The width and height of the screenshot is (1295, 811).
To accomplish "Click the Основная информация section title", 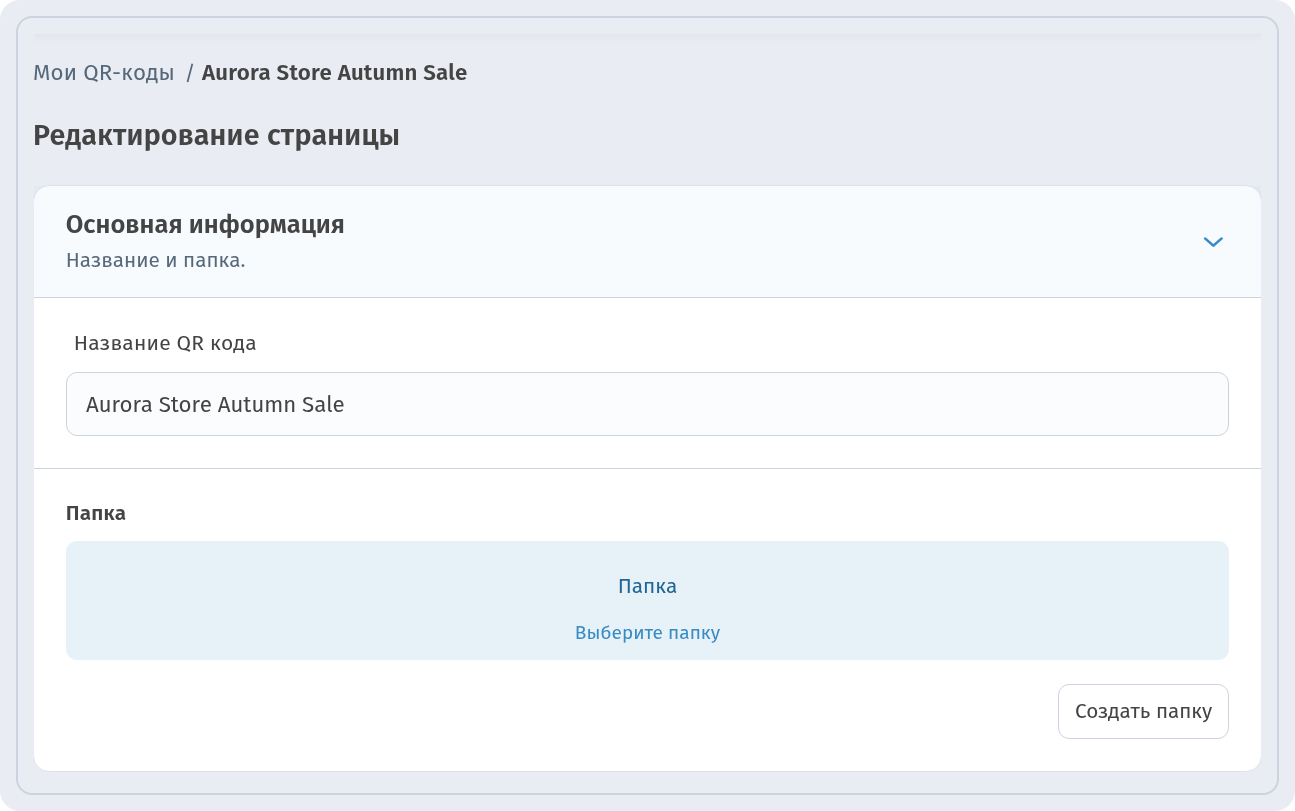I will coord(205,225).
